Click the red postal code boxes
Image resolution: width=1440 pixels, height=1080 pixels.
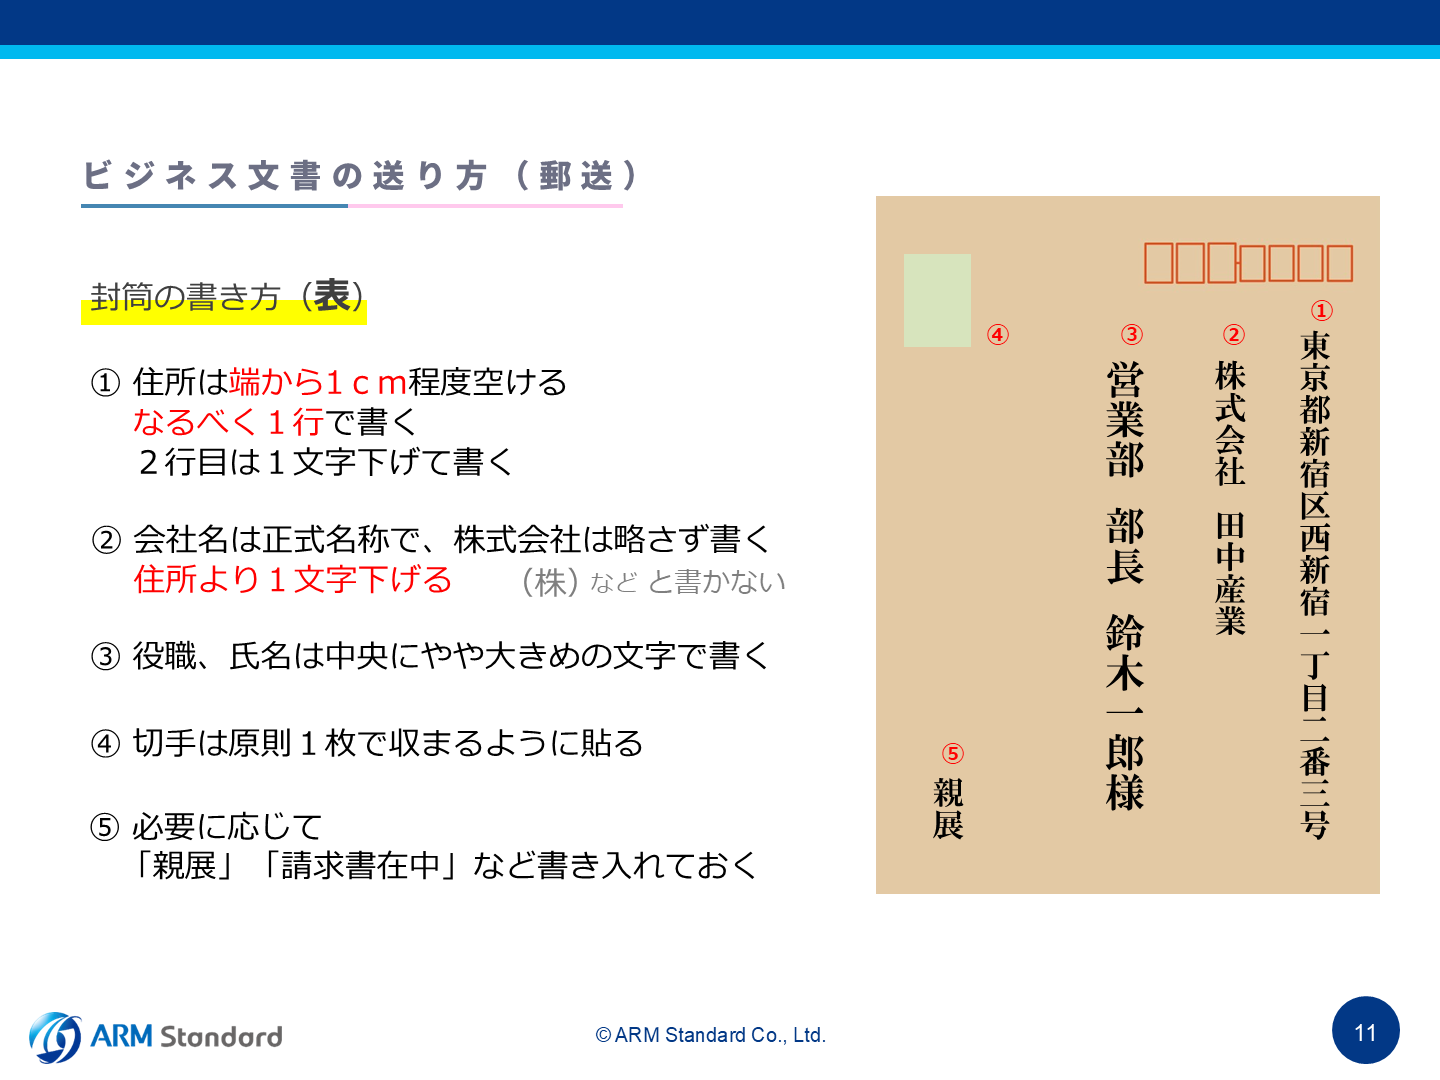click(x=1248, y=263)
